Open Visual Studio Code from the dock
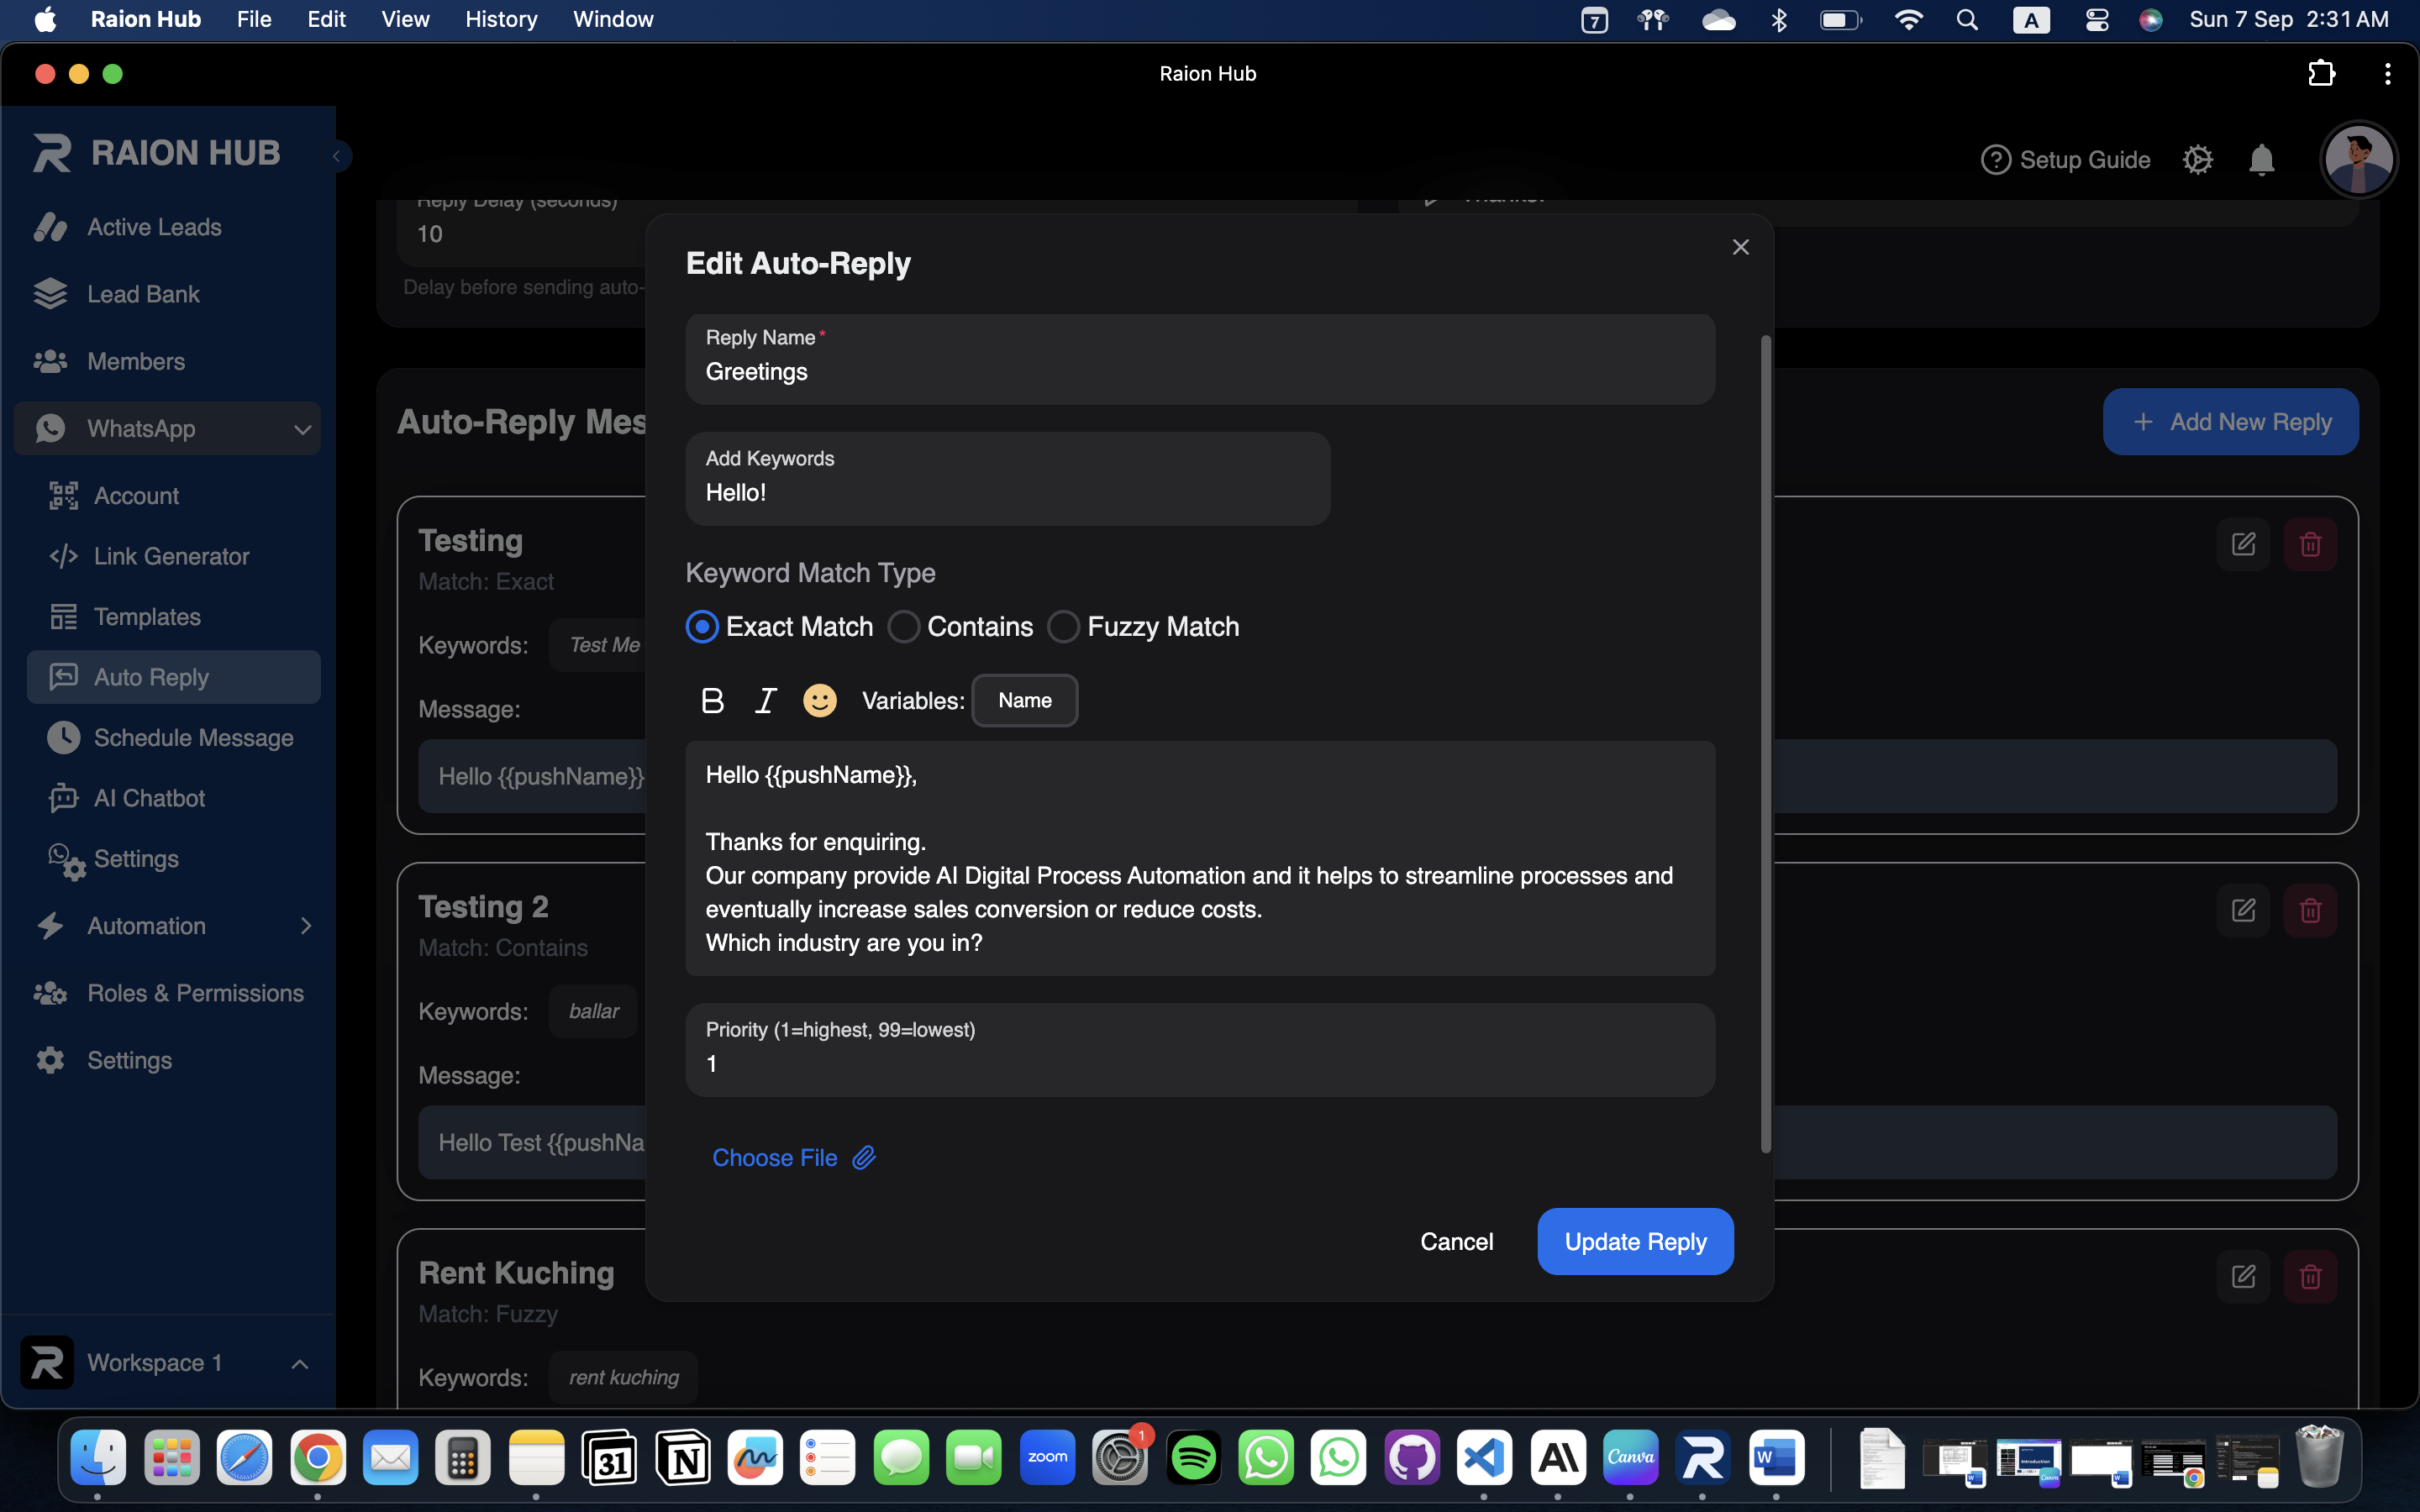This screenshot has height=1512, width=2420. 1485,1458
